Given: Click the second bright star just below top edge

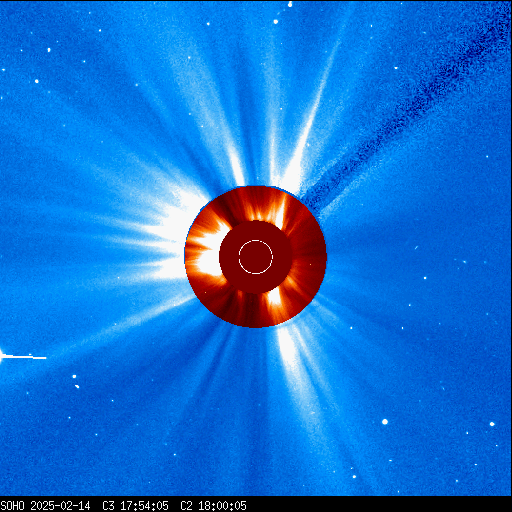Looking at the screenshot, I should (x=276, y=22).
